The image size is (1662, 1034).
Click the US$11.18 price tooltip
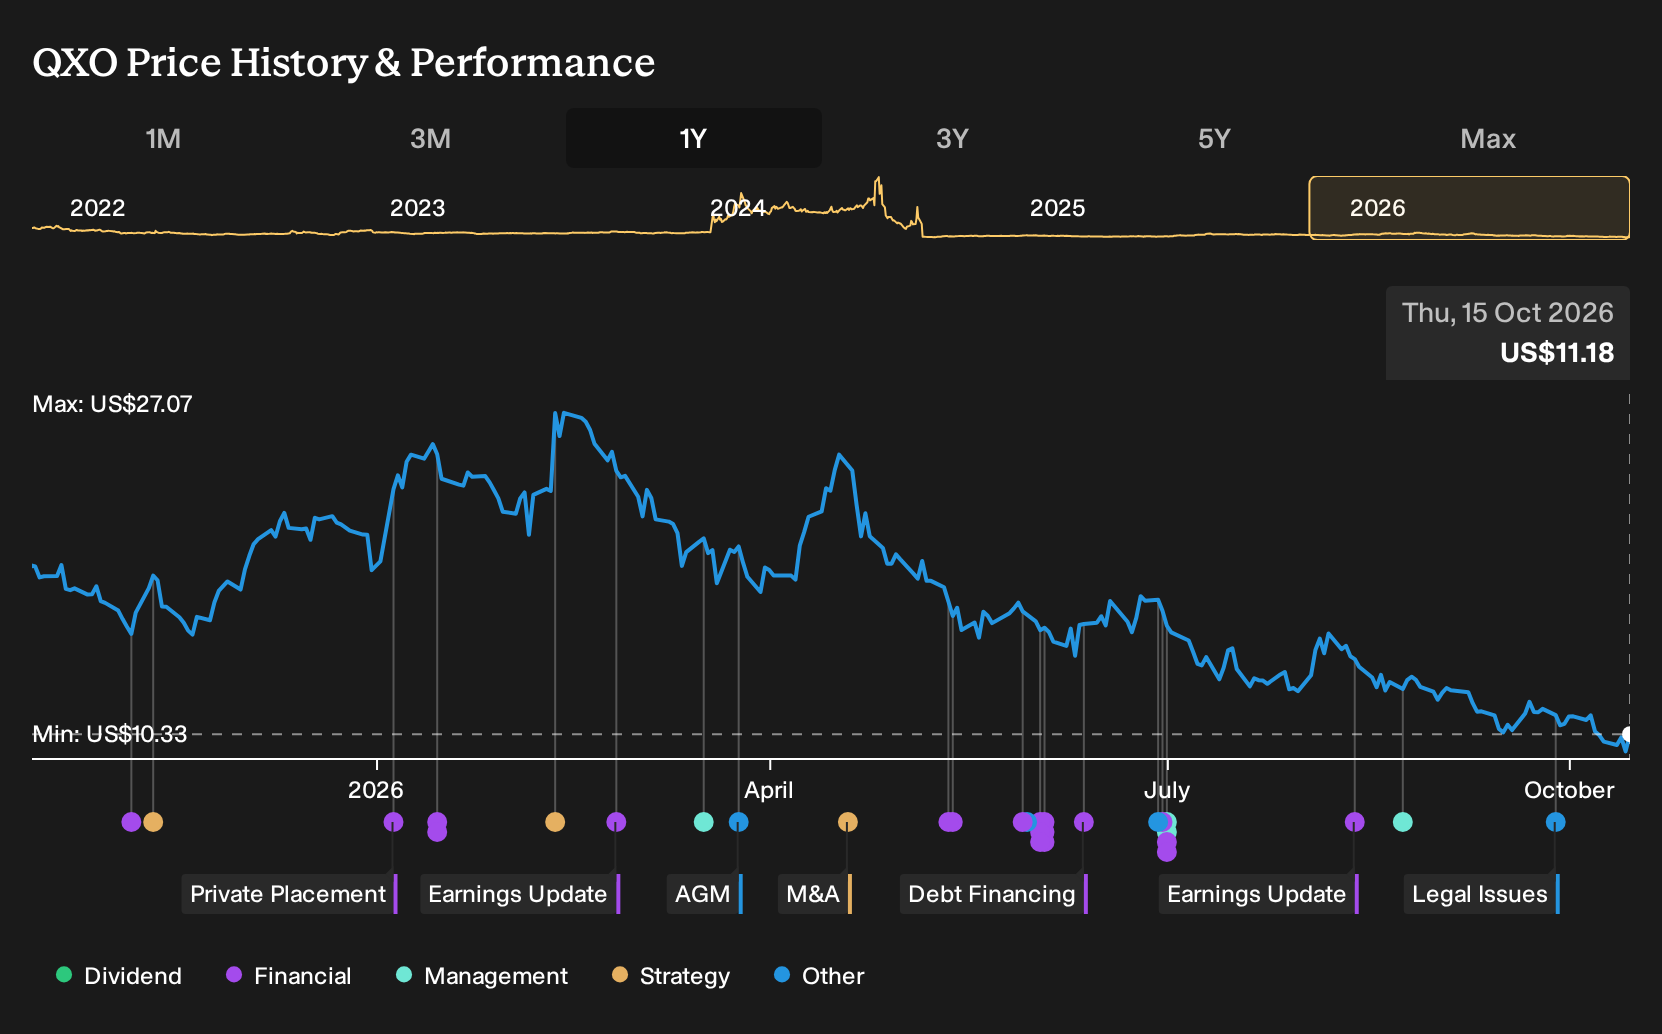tap(1508, 333)
